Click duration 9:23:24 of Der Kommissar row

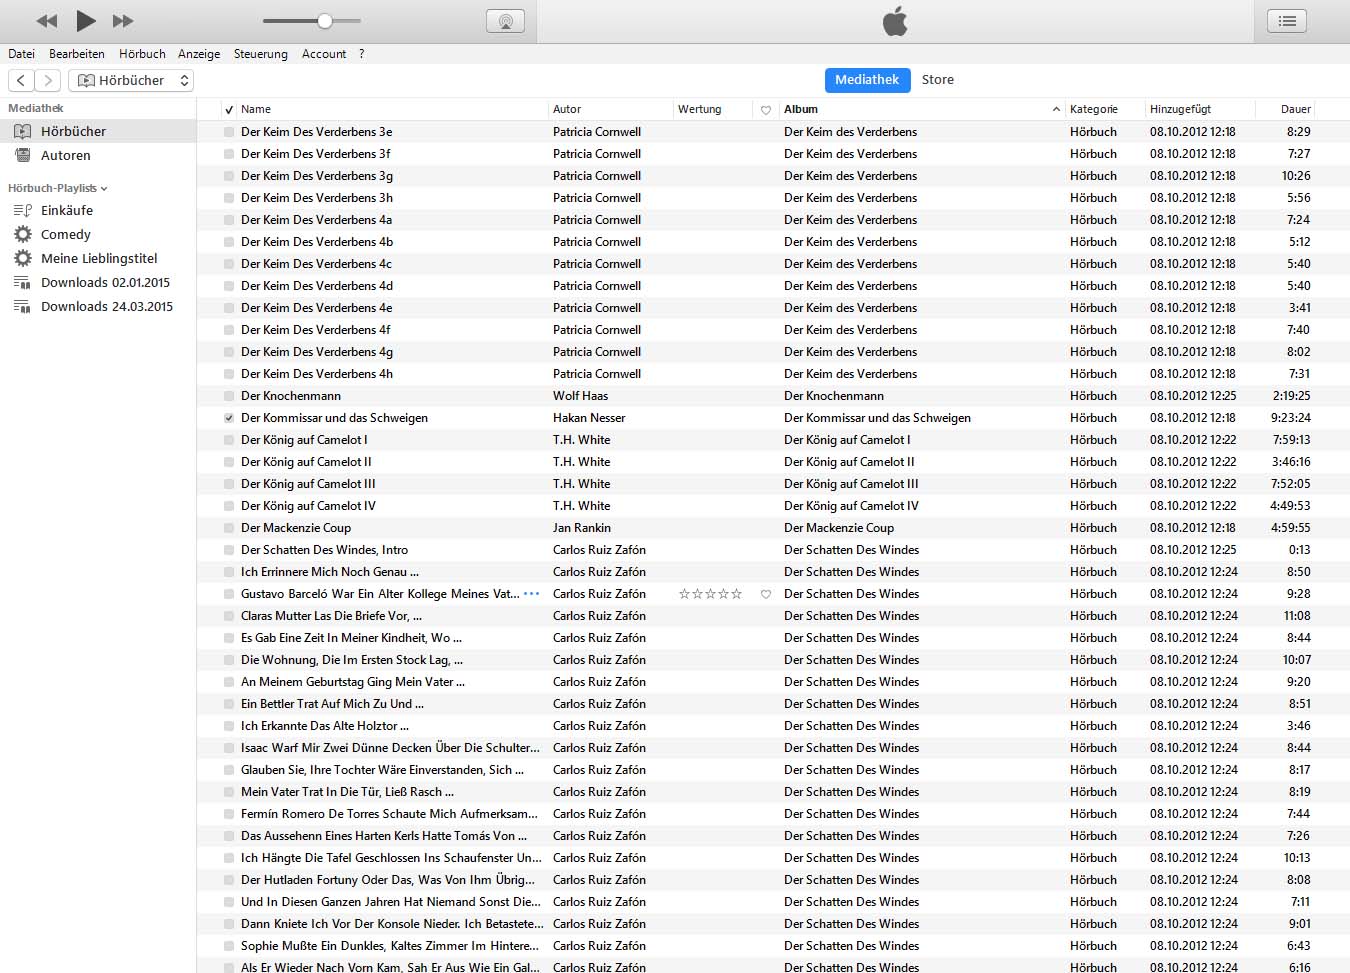tap(1291, 418)
